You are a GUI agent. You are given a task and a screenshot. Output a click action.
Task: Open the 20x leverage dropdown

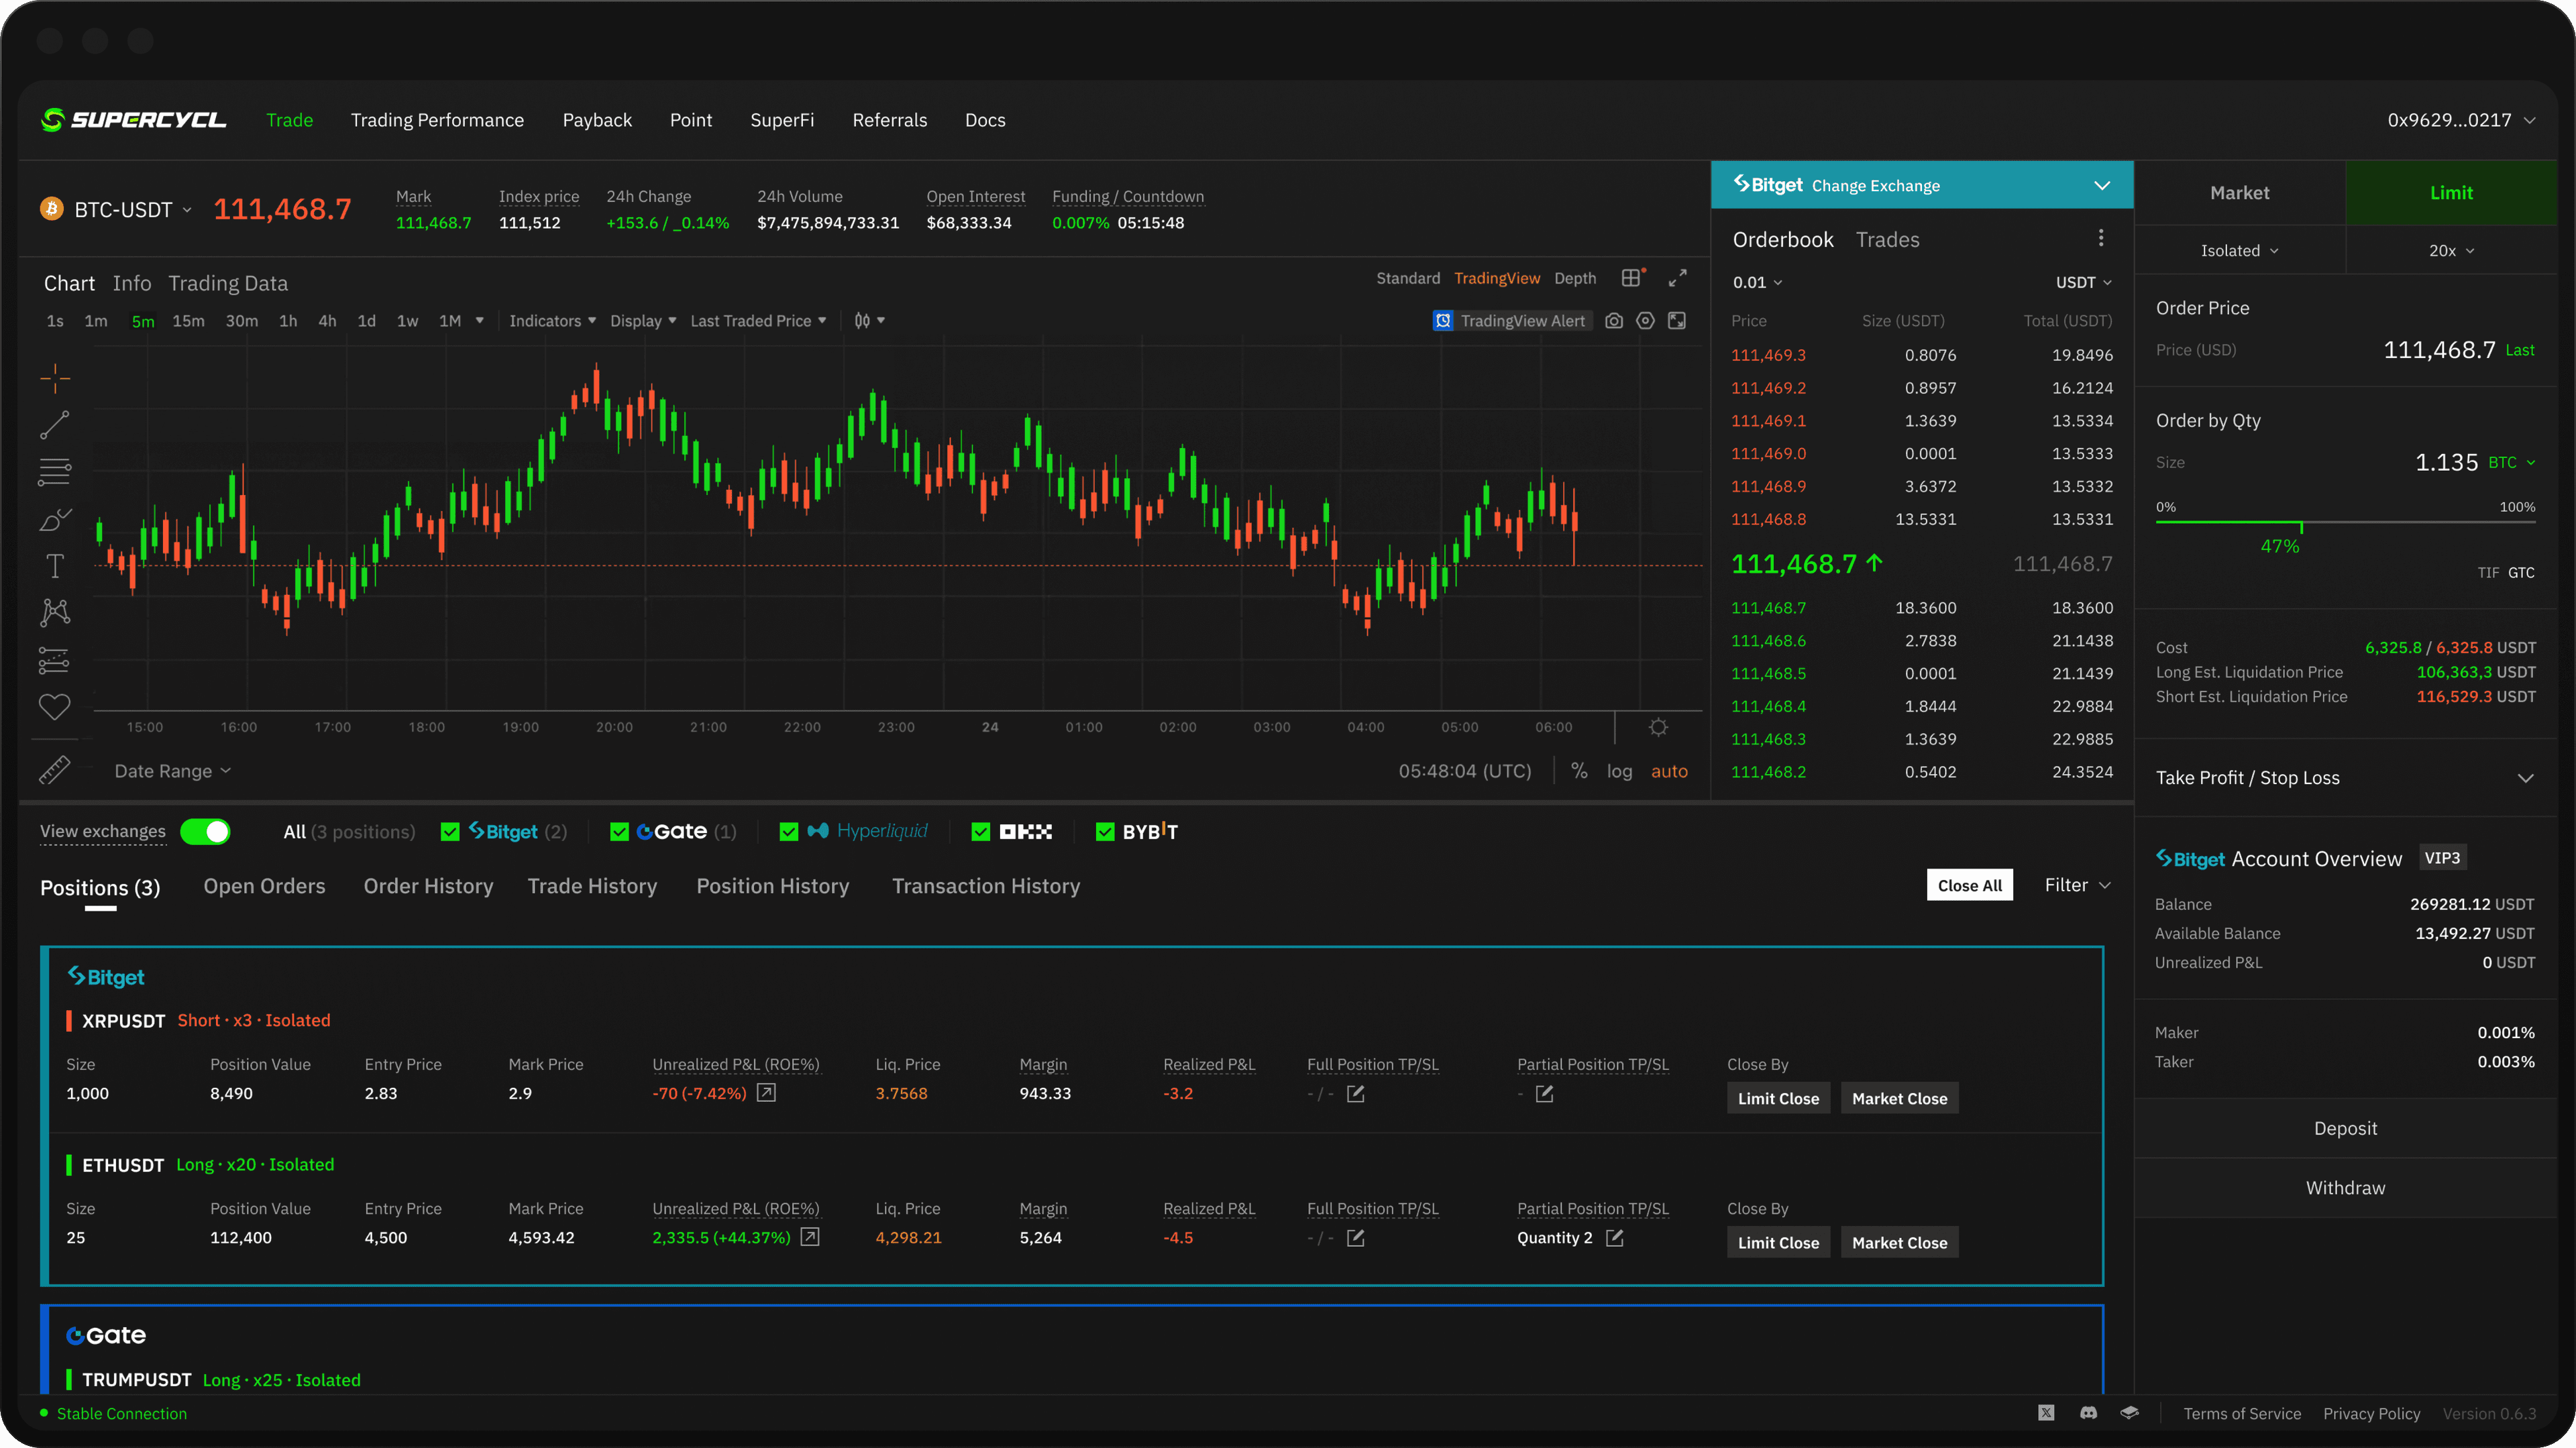(x=2452, y=251)
